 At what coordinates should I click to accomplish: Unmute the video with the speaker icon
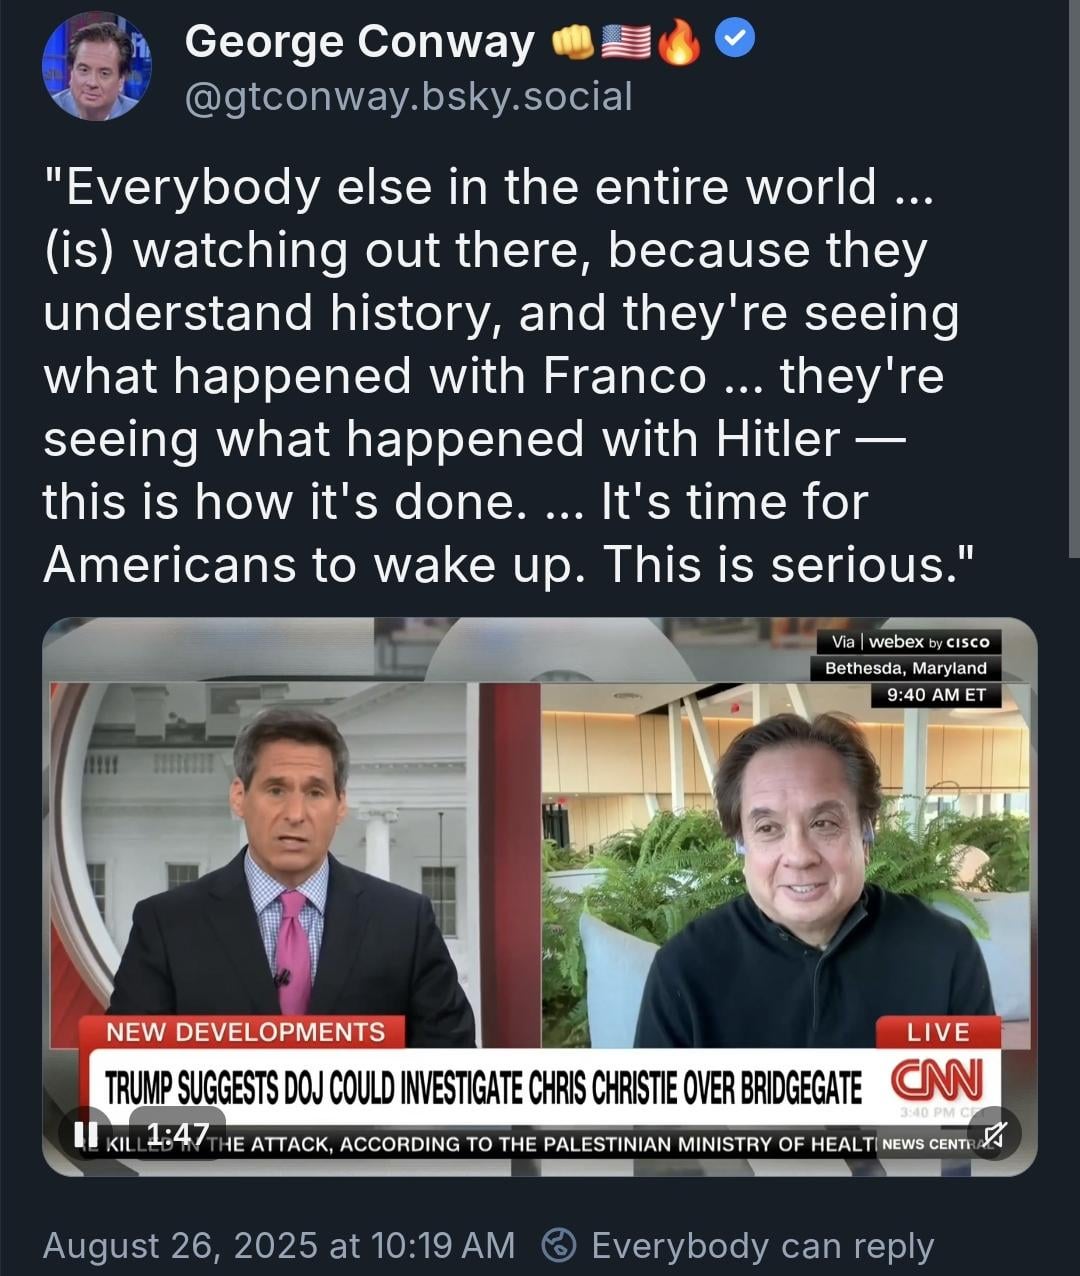coord(994,1133)
